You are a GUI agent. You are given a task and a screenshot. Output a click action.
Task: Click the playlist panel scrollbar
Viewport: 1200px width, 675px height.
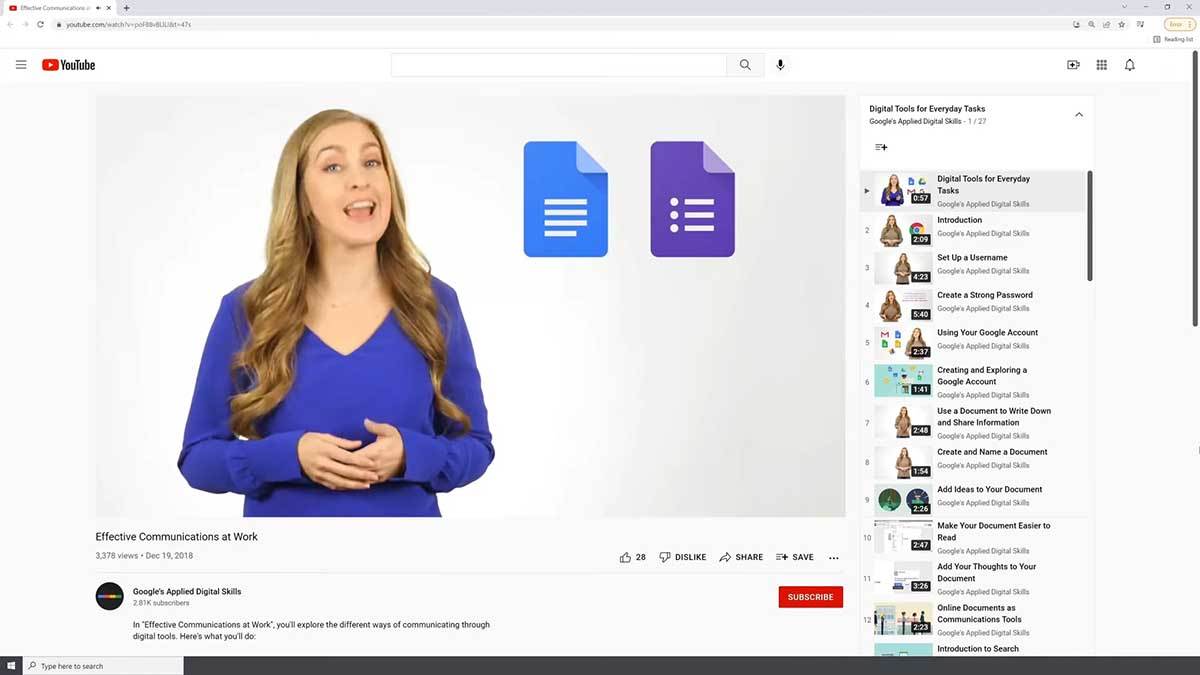tap(1089, 230)
